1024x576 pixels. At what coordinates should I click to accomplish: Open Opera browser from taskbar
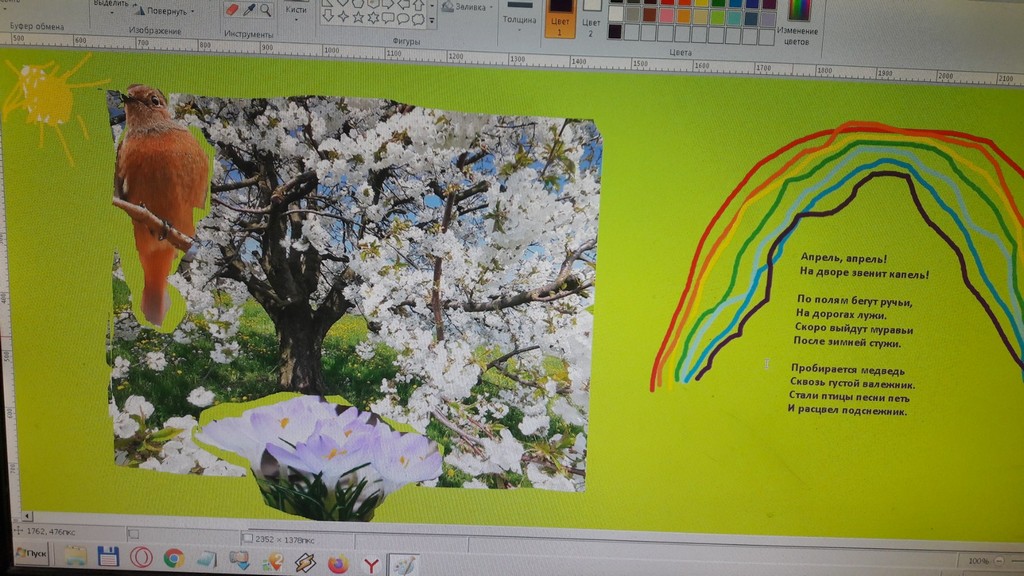pyautogui.click(x=141, y=558)
